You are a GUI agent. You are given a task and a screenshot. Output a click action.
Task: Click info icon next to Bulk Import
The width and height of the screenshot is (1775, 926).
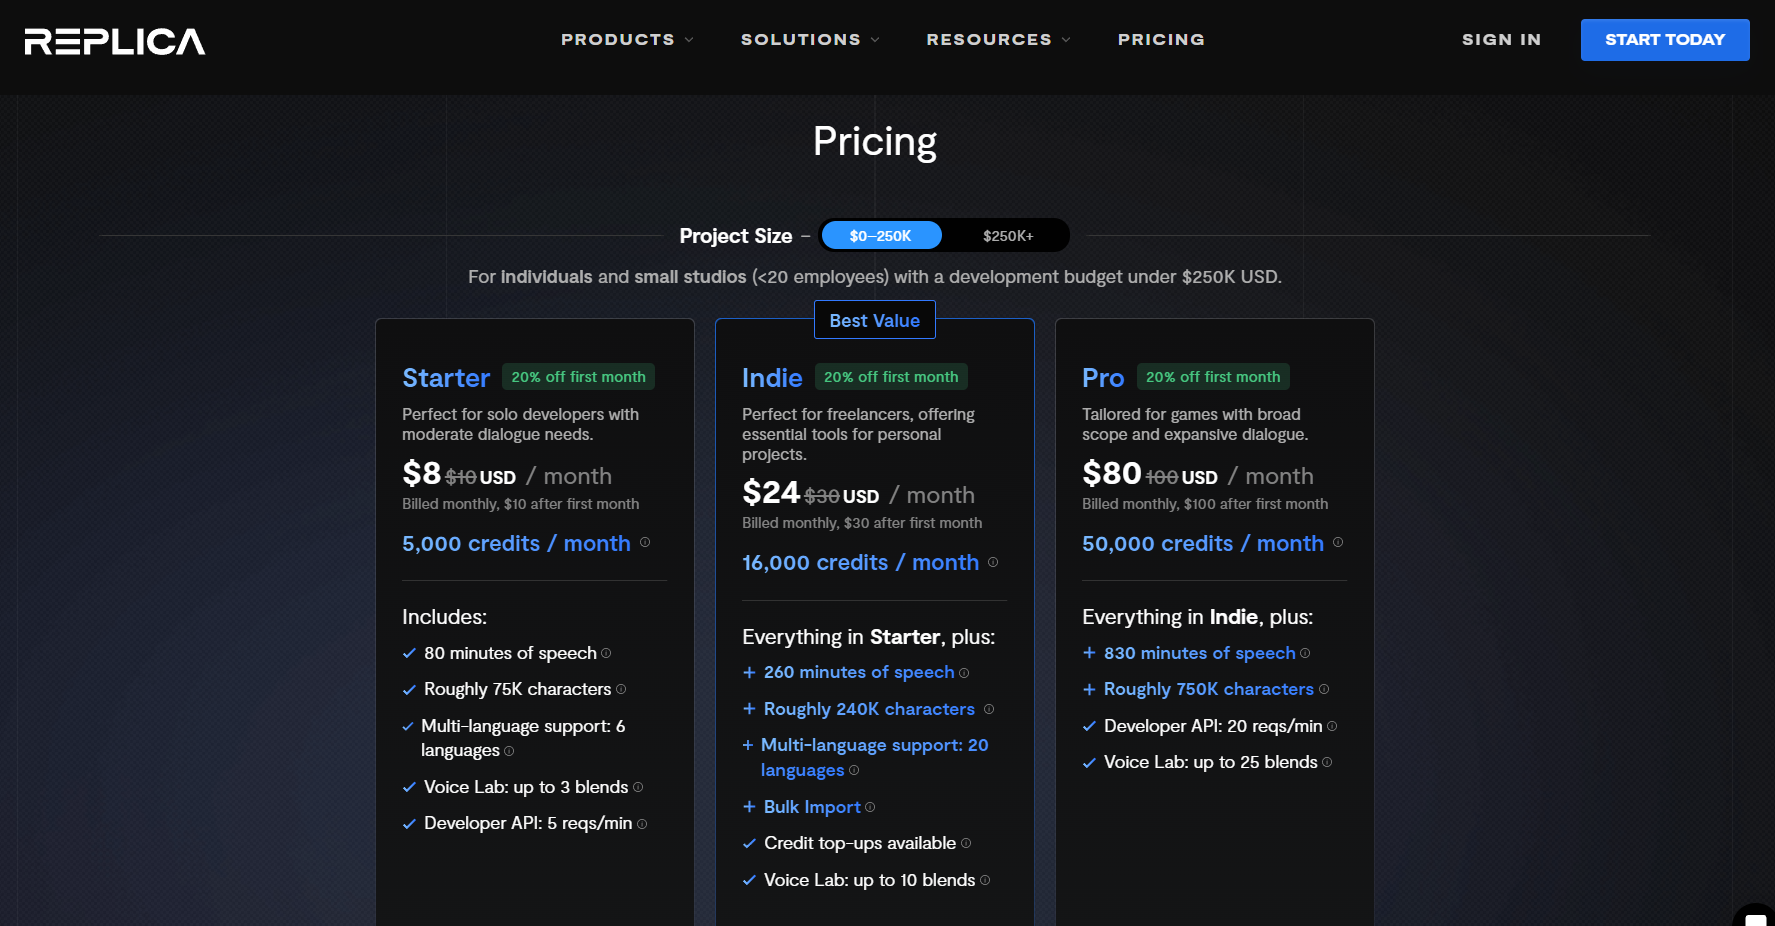[870, 808]
